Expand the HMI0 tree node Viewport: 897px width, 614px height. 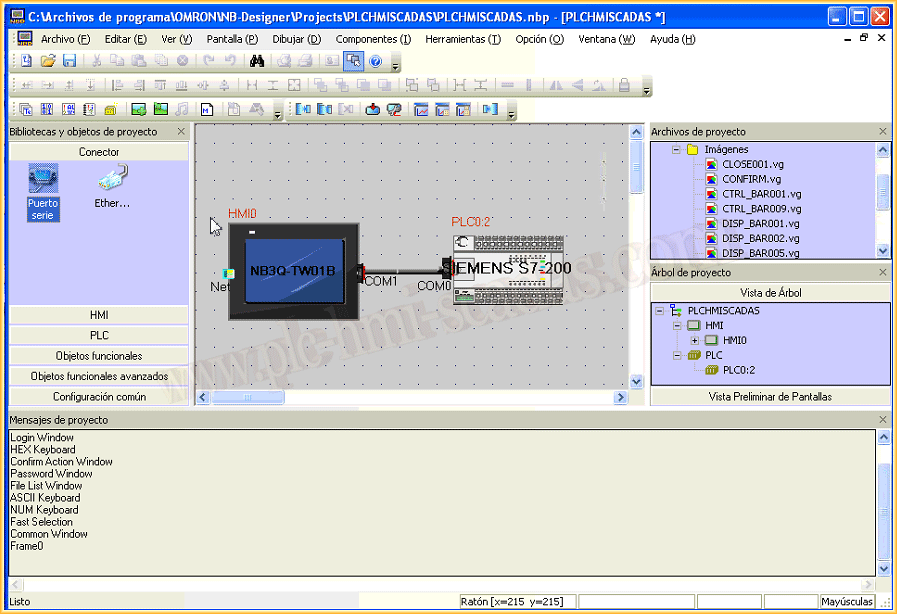(694, 341)
